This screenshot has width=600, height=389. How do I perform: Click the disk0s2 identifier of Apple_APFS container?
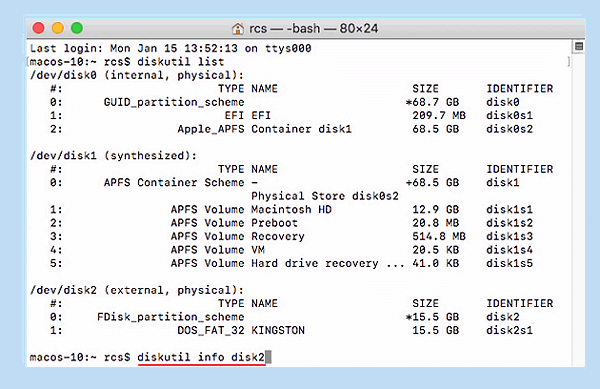pos(509,129)
